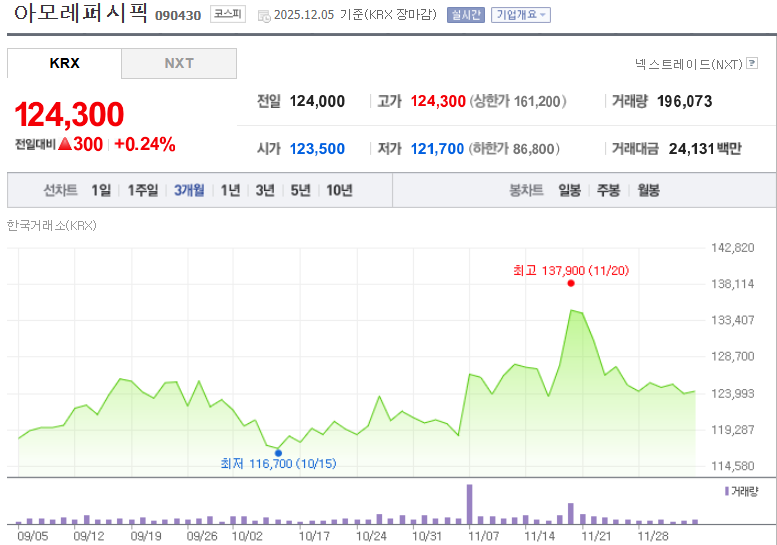Click the +0.24% change value
The height and width of the screenshot is (545, 777).
145,144
